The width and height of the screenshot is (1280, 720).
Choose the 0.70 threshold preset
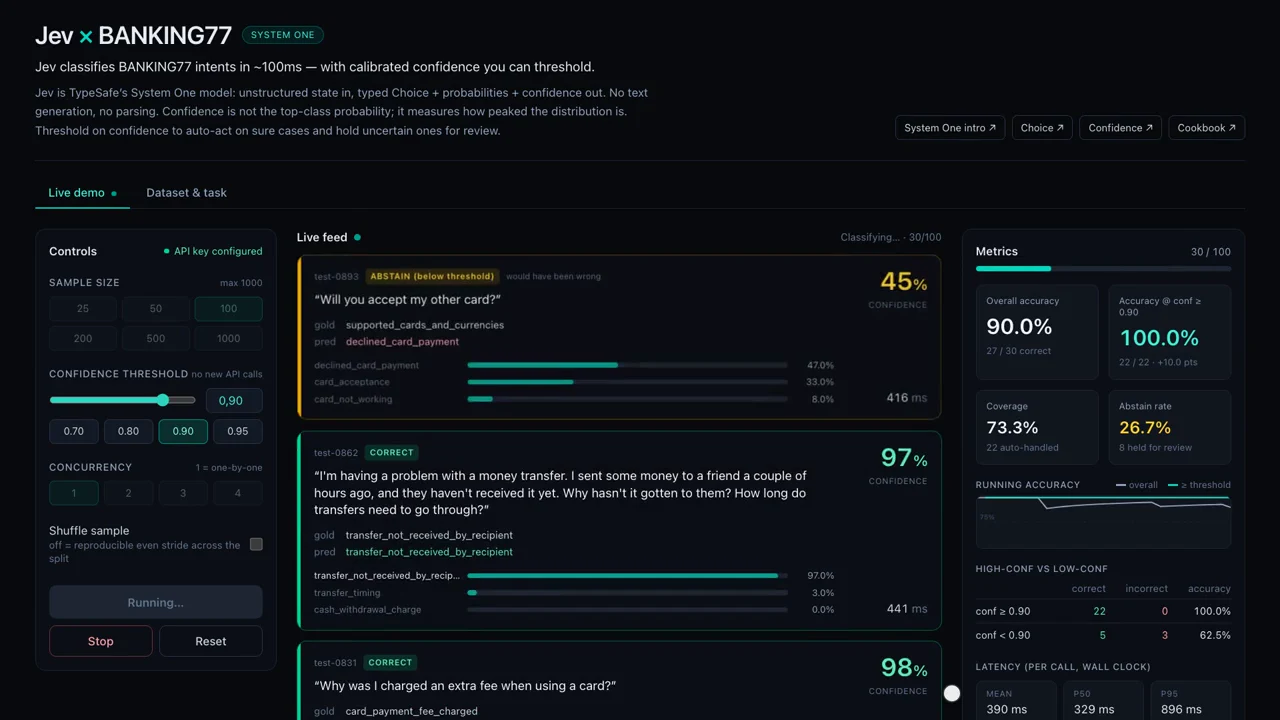(x=74, y=432)
